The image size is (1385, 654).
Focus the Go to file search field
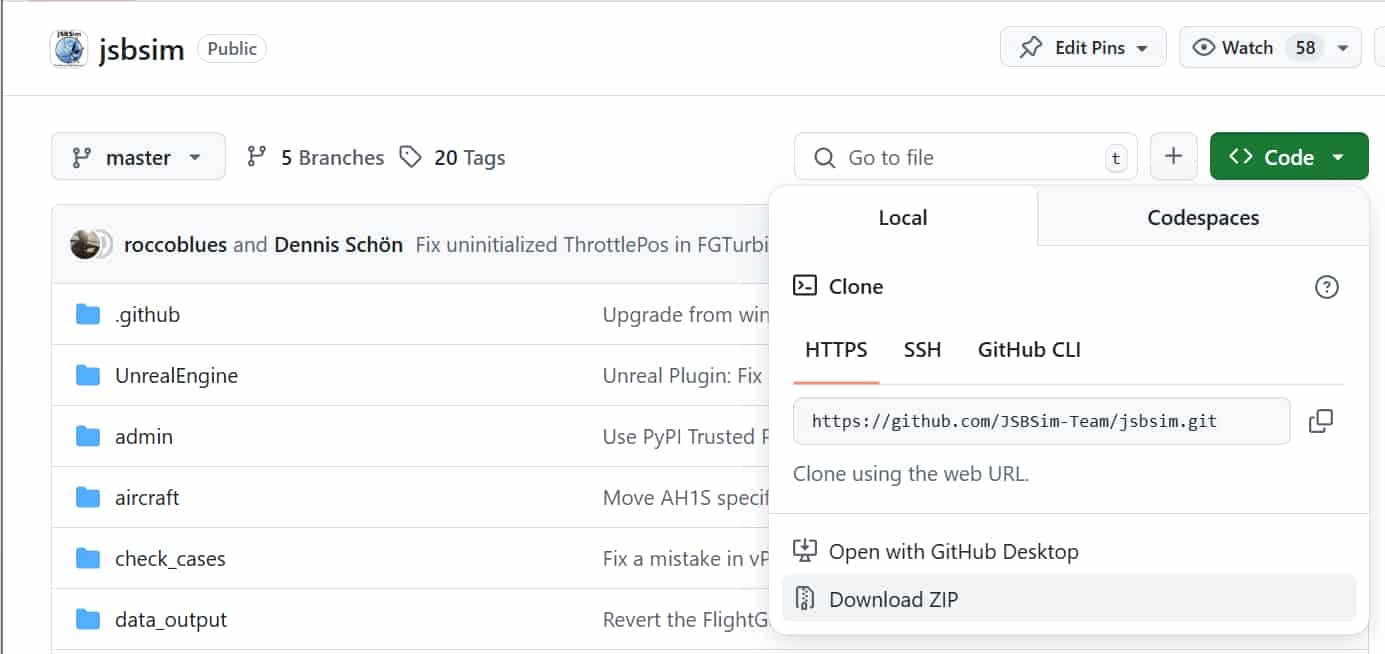pos(966,157)
